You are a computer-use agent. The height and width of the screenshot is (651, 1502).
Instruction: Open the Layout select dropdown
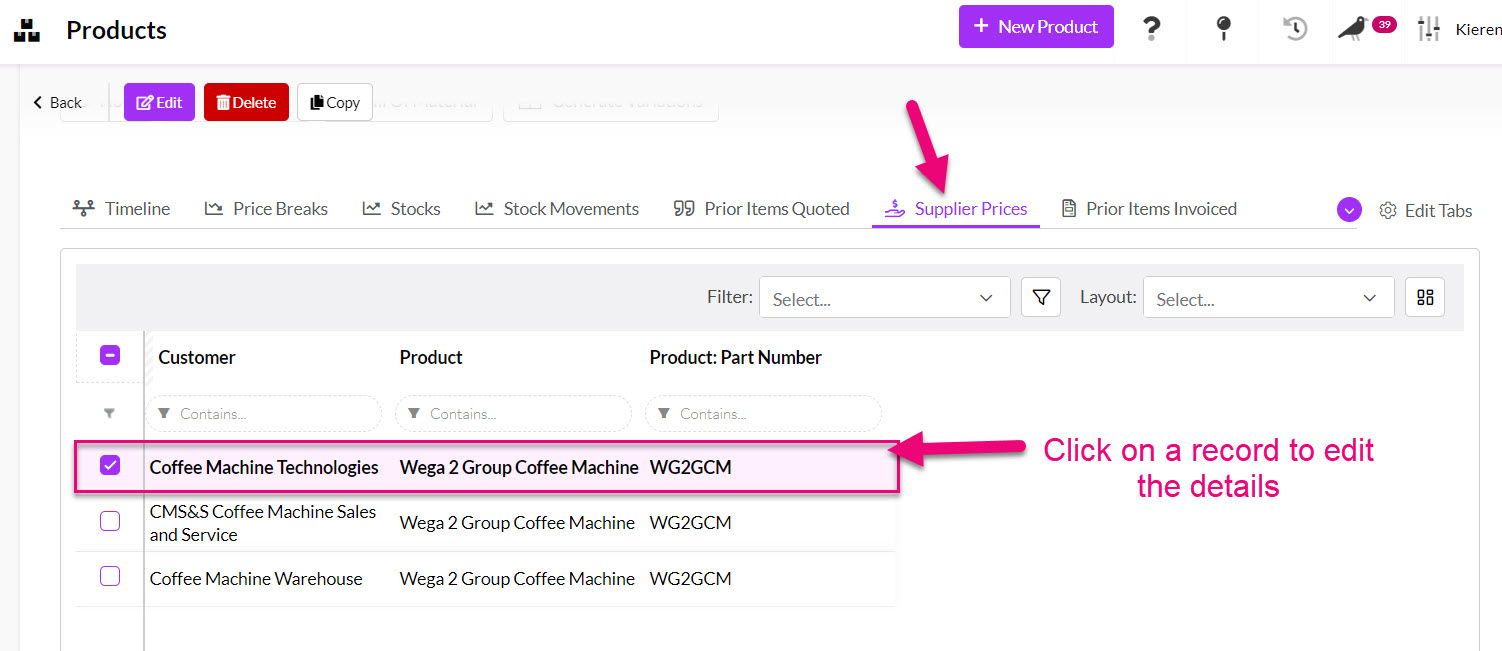[x=1268, y=298]
